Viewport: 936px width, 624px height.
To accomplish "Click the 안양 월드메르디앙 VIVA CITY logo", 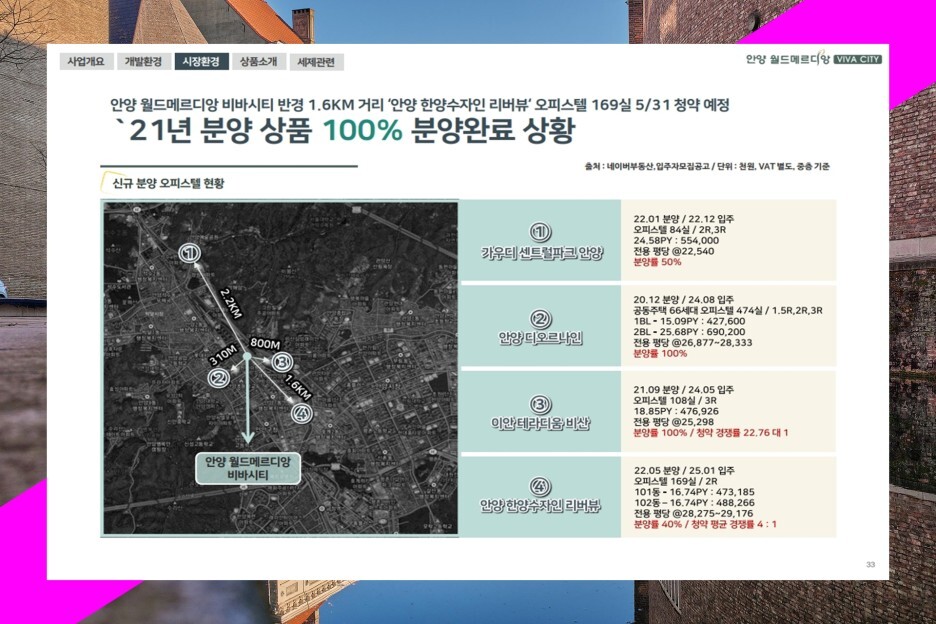I will [814, 59].
